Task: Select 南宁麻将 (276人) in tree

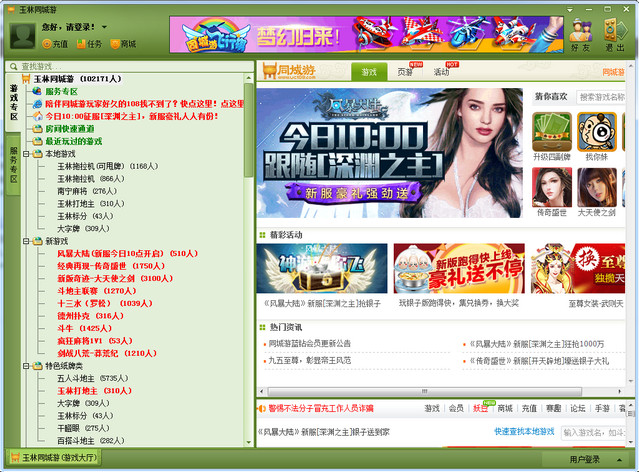Action: pyautogui.click(x=87, y=191)
